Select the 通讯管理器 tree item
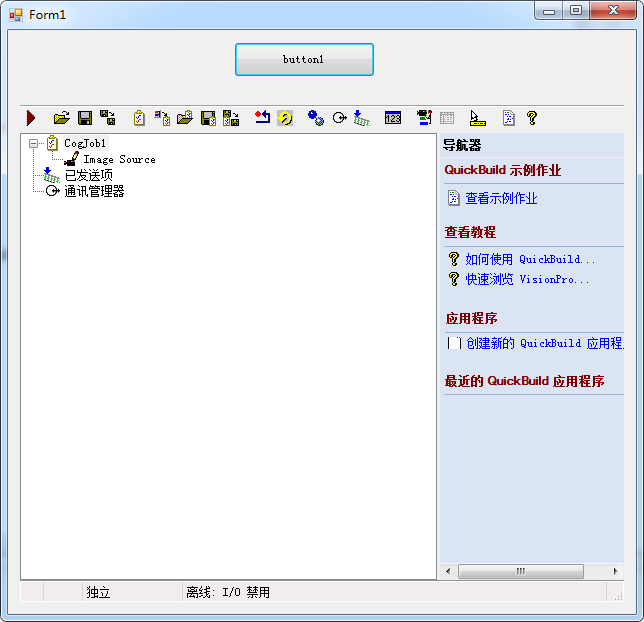 [x=94, y=191]
